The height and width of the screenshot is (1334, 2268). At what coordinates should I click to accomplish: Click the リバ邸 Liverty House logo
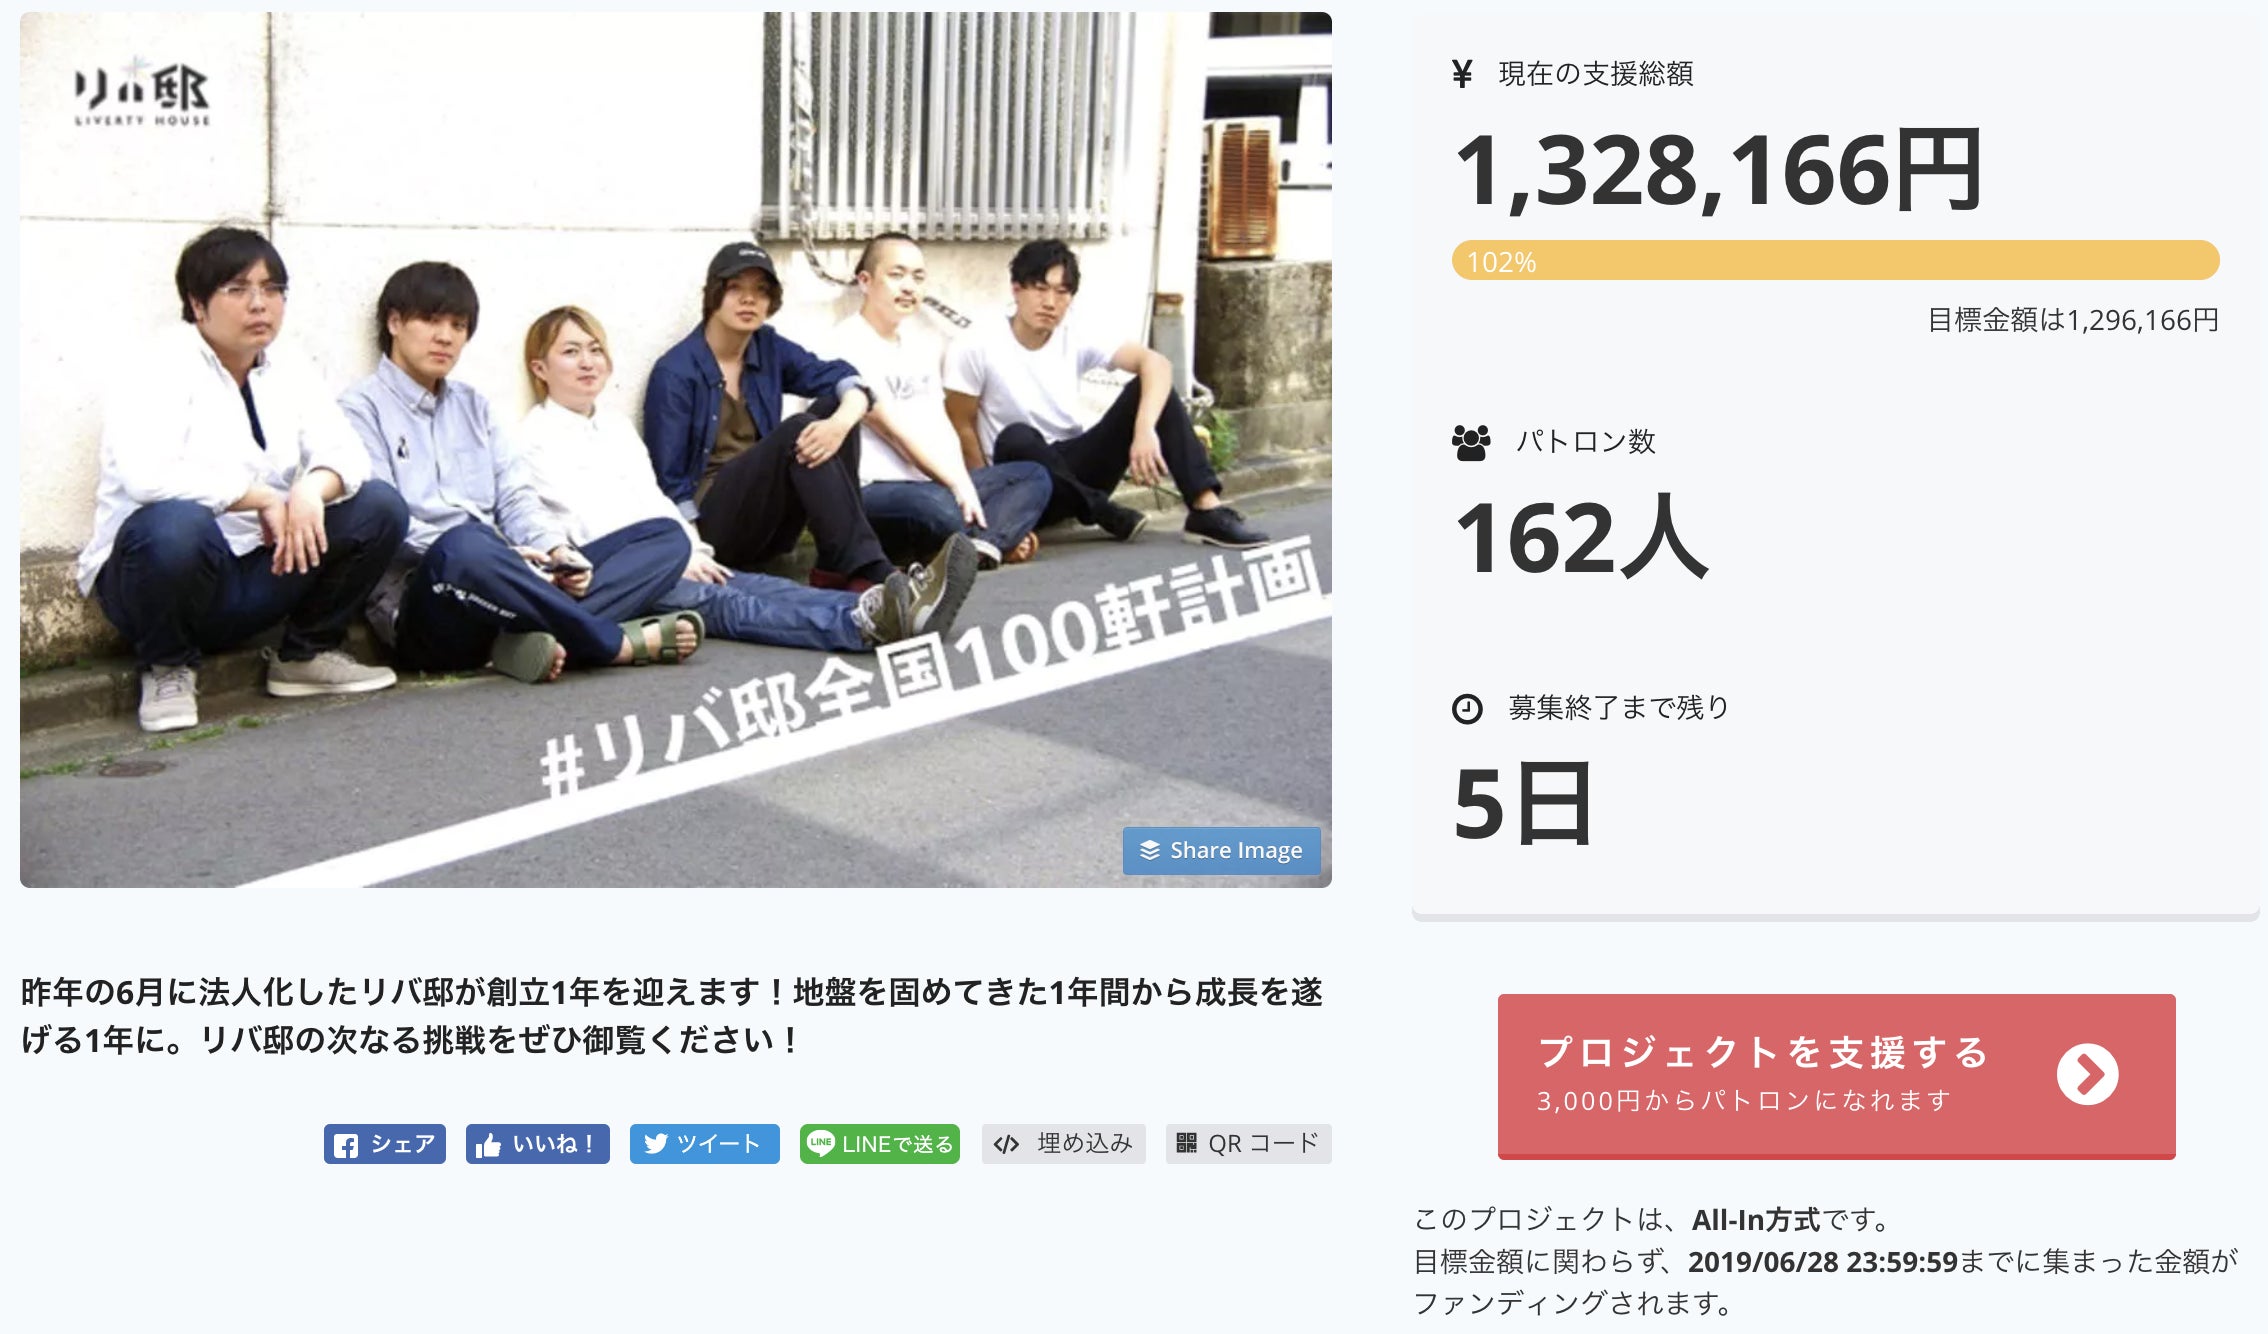click(142, 92)
